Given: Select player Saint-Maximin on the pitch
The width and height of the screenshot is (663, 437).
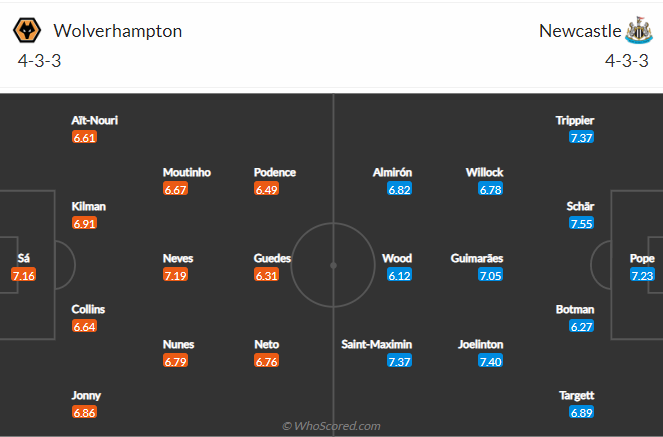Looking at the screenshot, I should tap(376, 344).
